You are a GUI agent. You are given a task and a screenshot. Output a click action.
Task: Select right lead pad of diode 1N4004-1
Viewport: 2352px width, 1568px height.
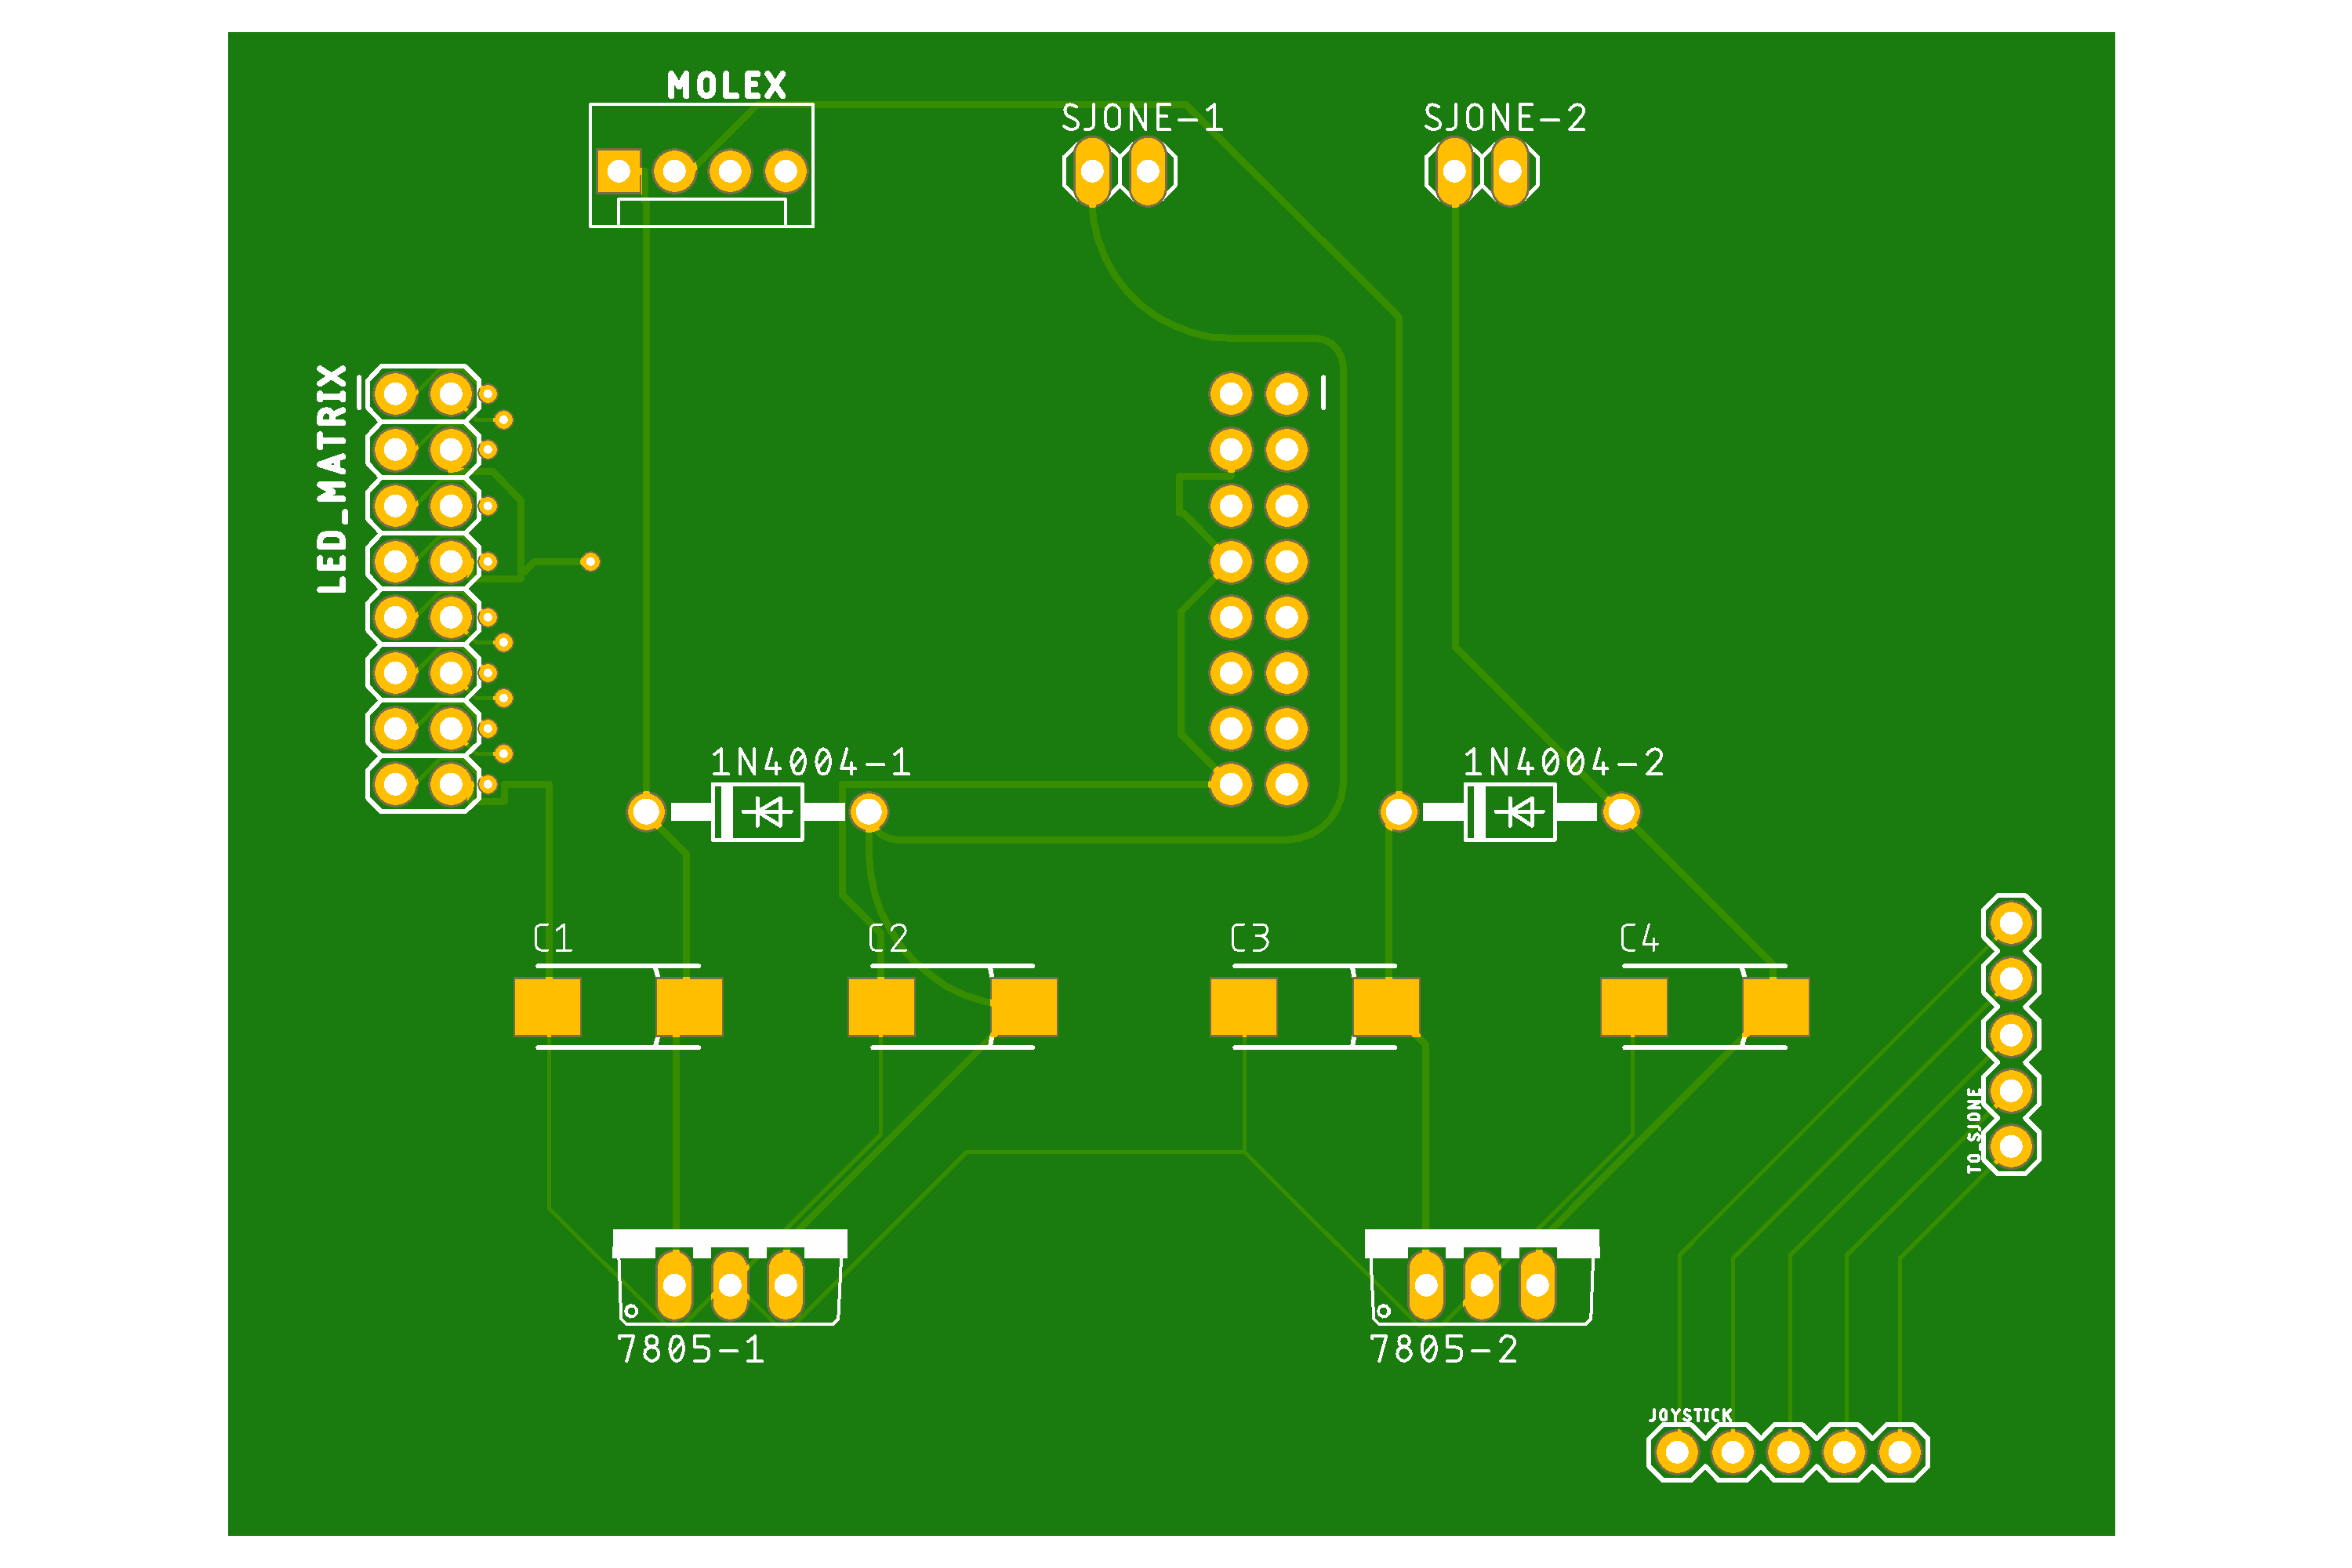coord(869,812)
